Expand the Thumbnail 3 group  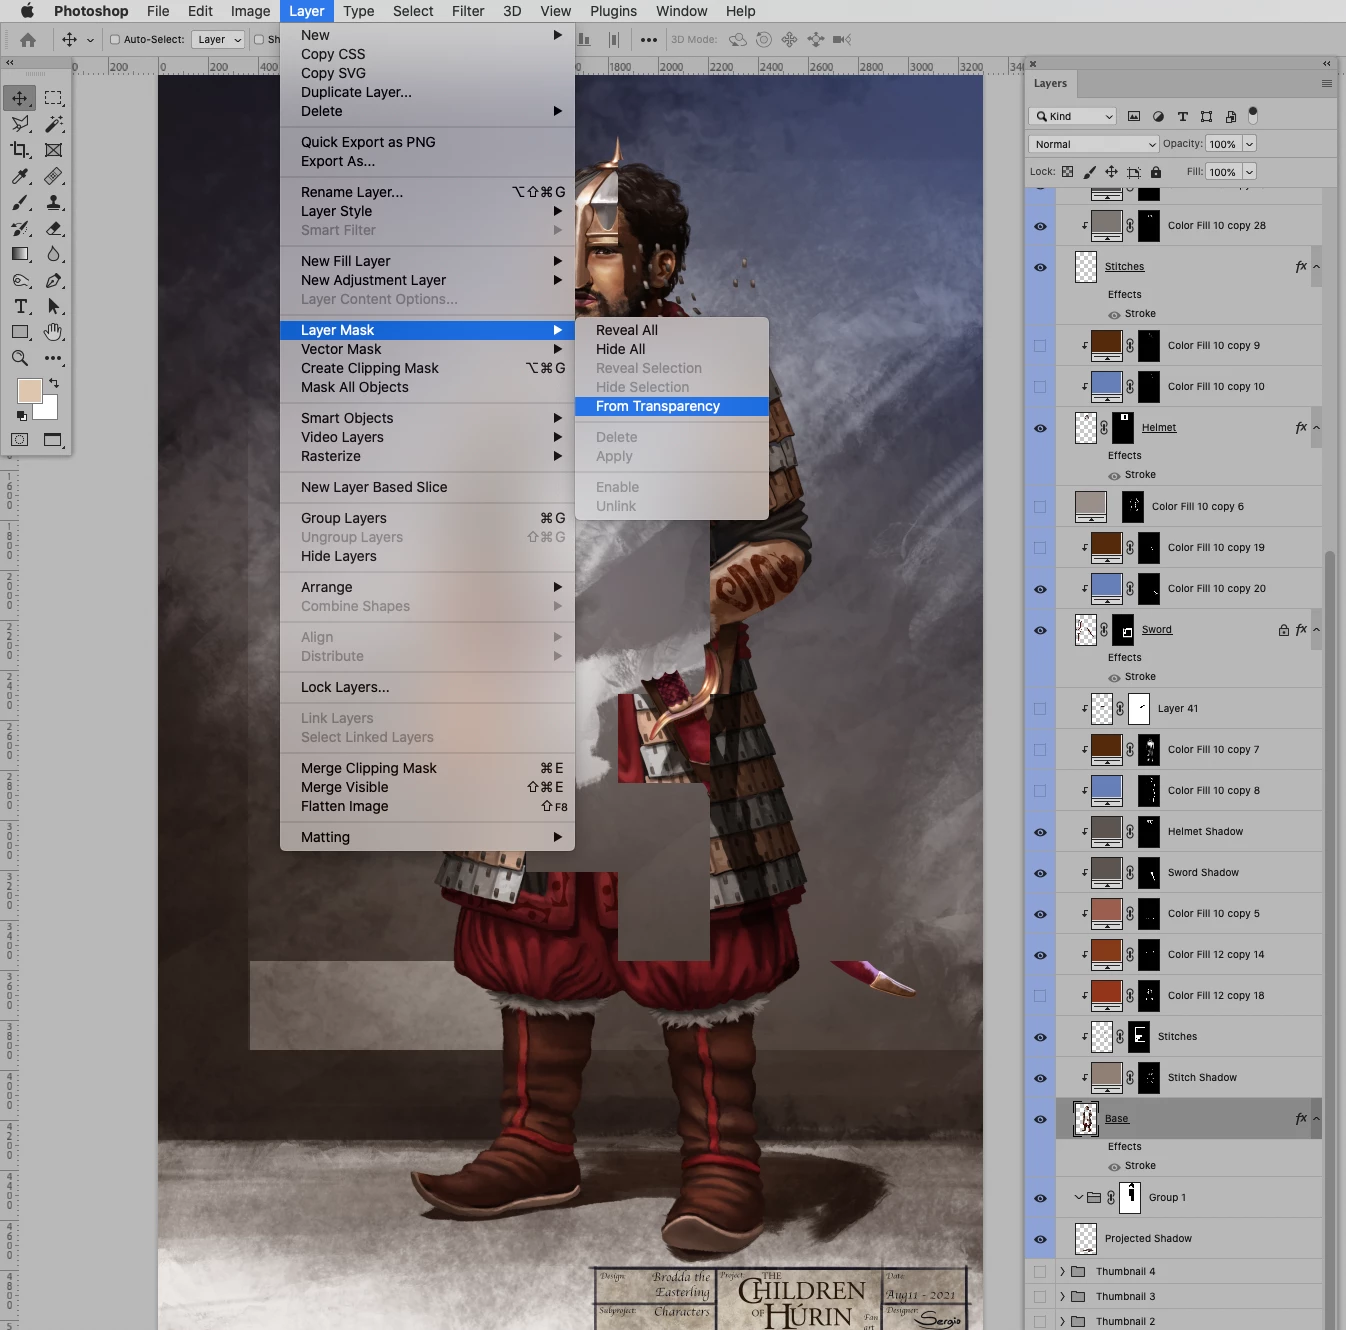pyautogui.click(x=1062, y=1297)
